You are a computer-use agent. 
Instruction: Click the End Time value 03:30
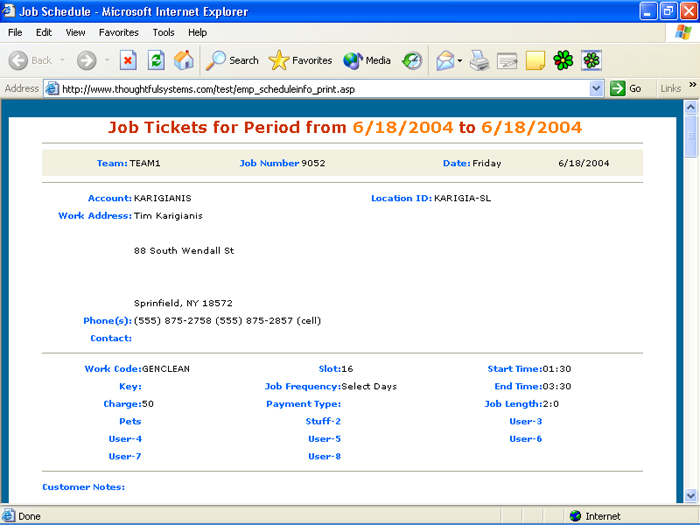[557, 386]
